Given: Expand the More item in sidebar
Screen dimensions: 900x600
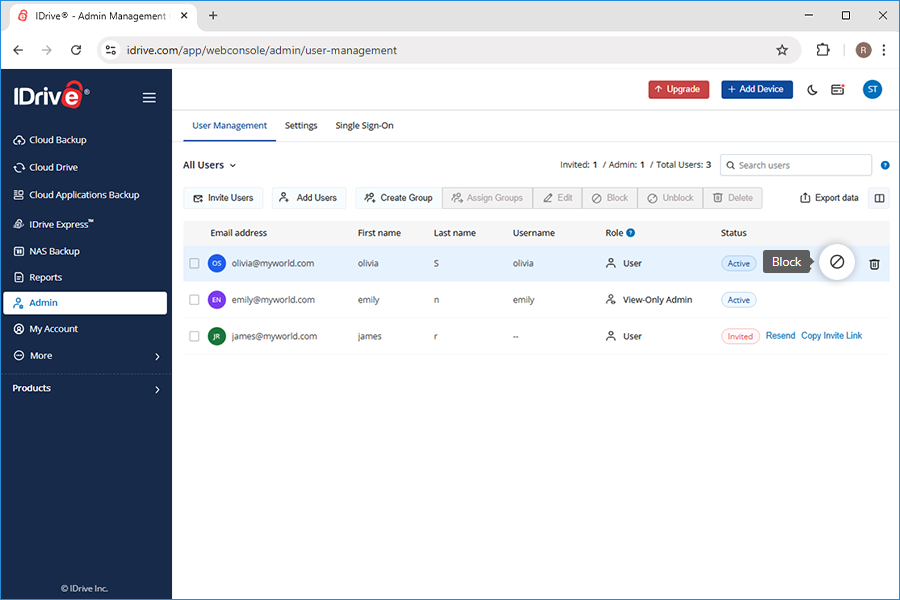Looking at the screenshot, I should tap(86, 356).
